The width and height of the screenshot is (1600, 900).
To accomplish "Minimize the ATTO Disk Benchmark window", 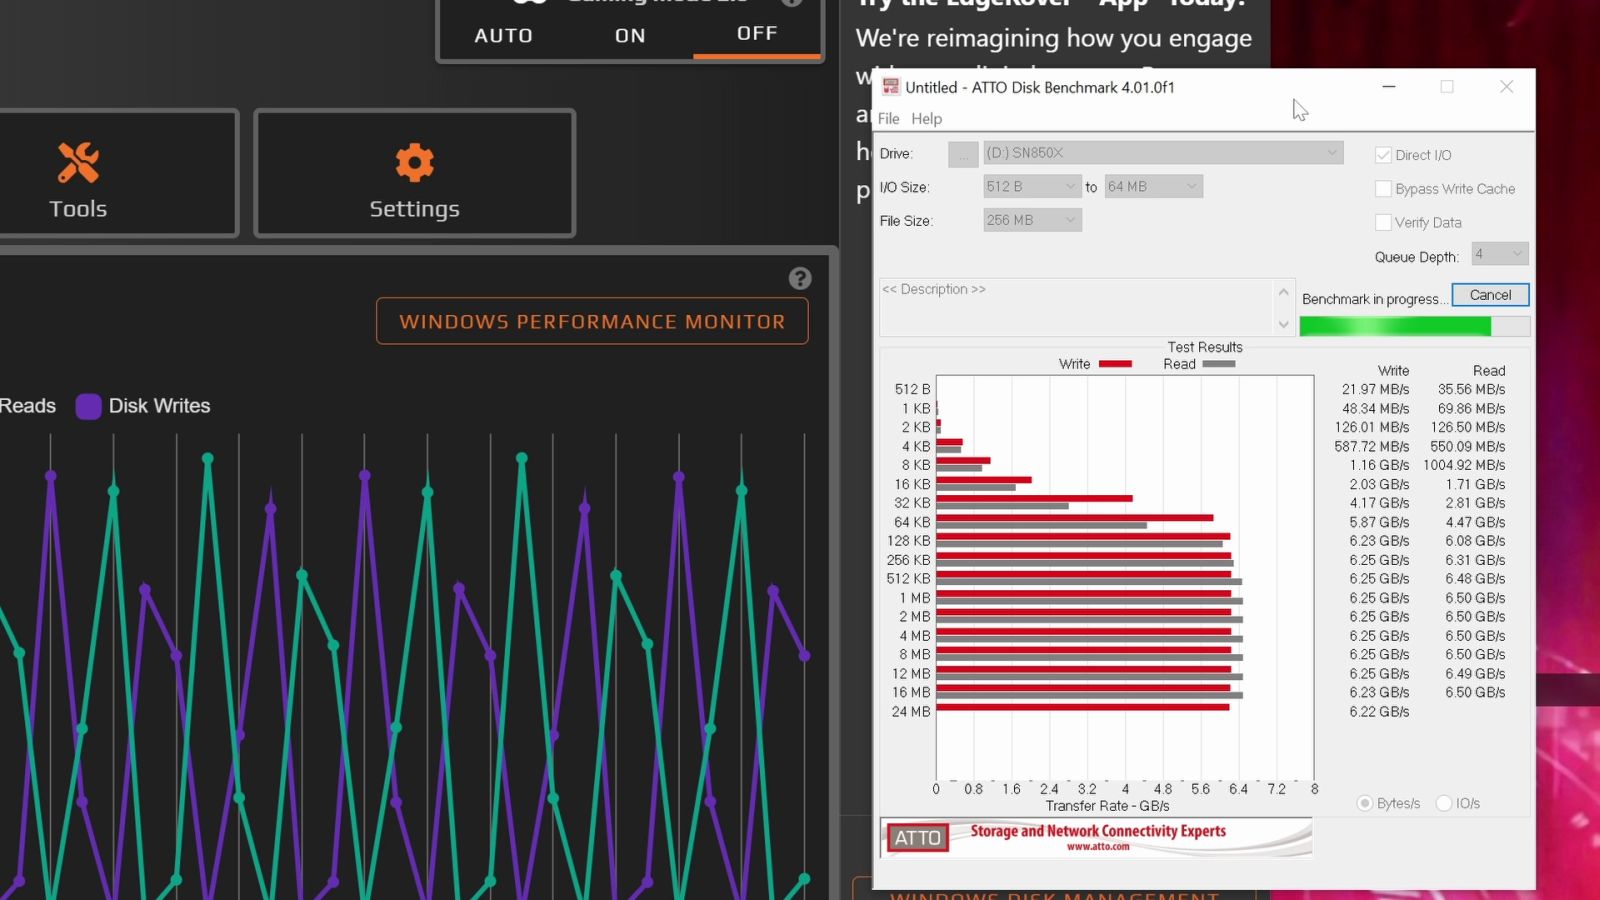I will [x=1389, y=87].
